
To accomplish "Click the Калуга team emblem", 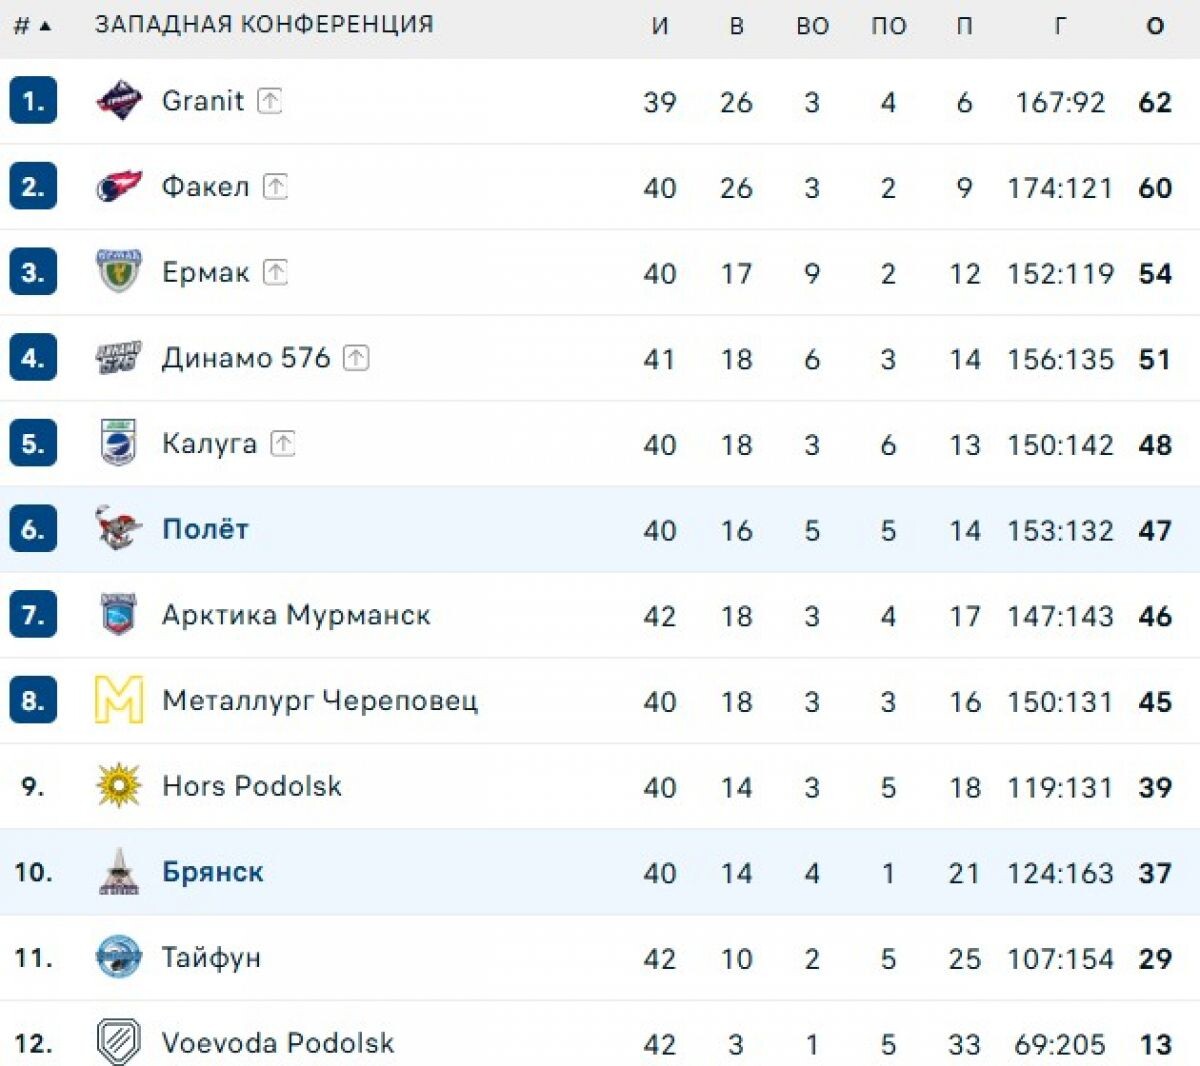I will [119, 443].
